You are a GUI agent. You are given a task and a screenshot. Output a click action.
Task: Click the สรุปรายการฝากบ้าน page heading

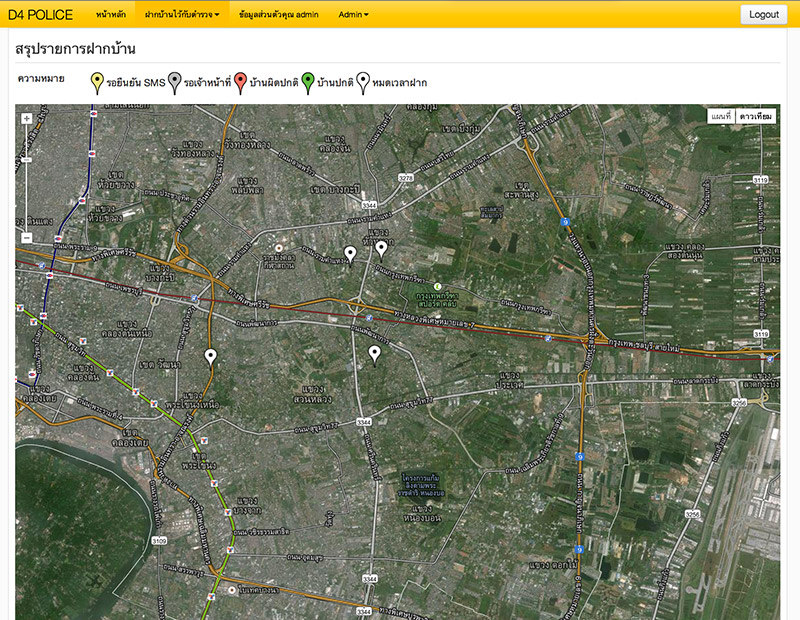click(x=76, y=49)
